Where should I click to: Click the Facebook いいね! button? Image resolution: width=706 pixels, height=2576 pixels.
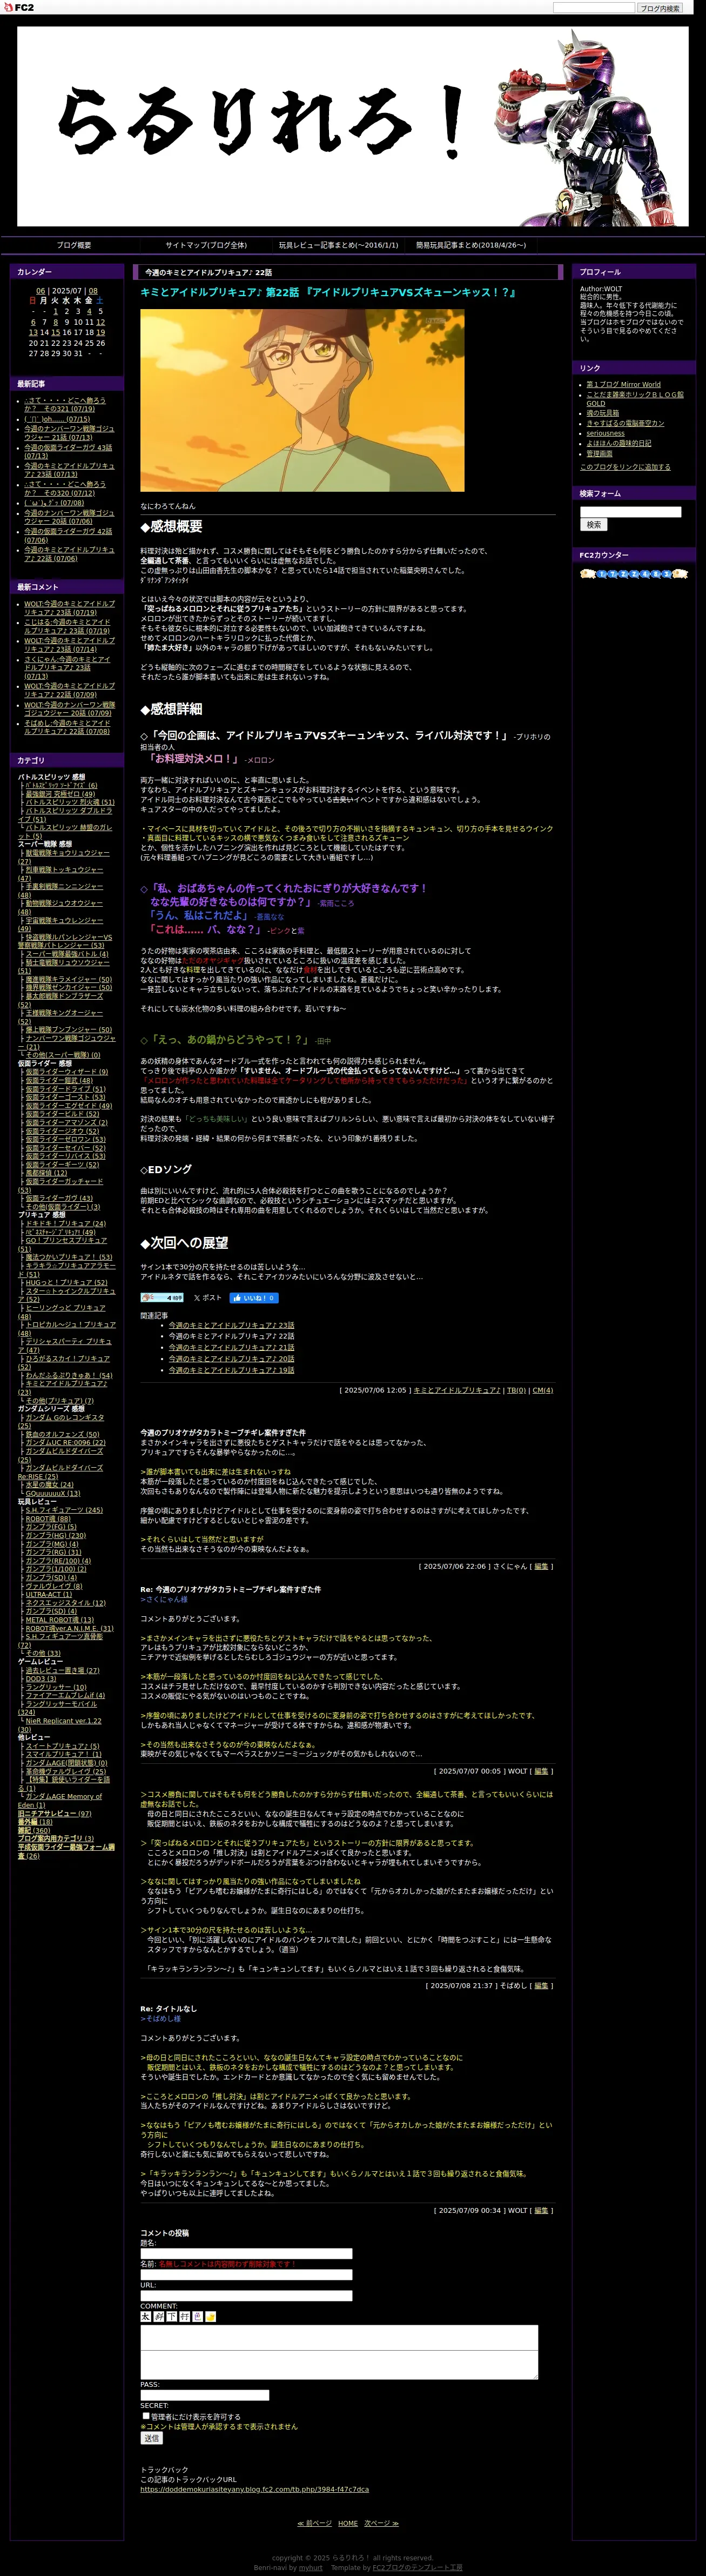click(254, 1298)
